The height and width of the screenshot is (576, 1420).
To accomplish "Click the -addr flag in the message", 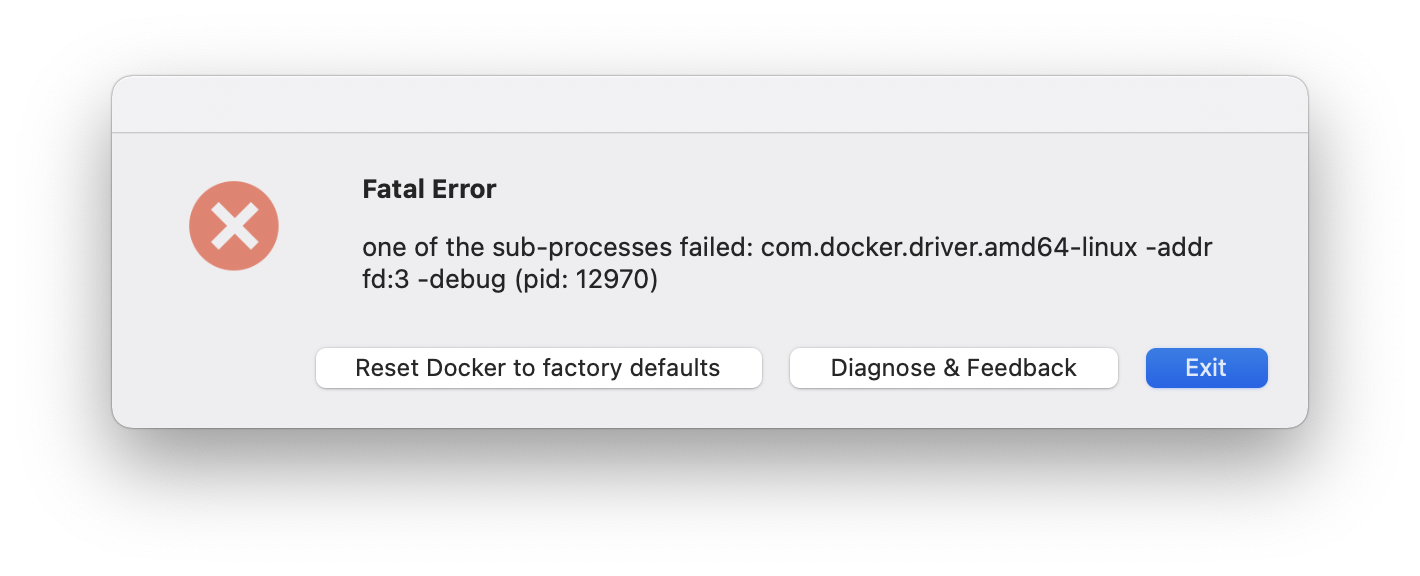I will [1178, 247].
